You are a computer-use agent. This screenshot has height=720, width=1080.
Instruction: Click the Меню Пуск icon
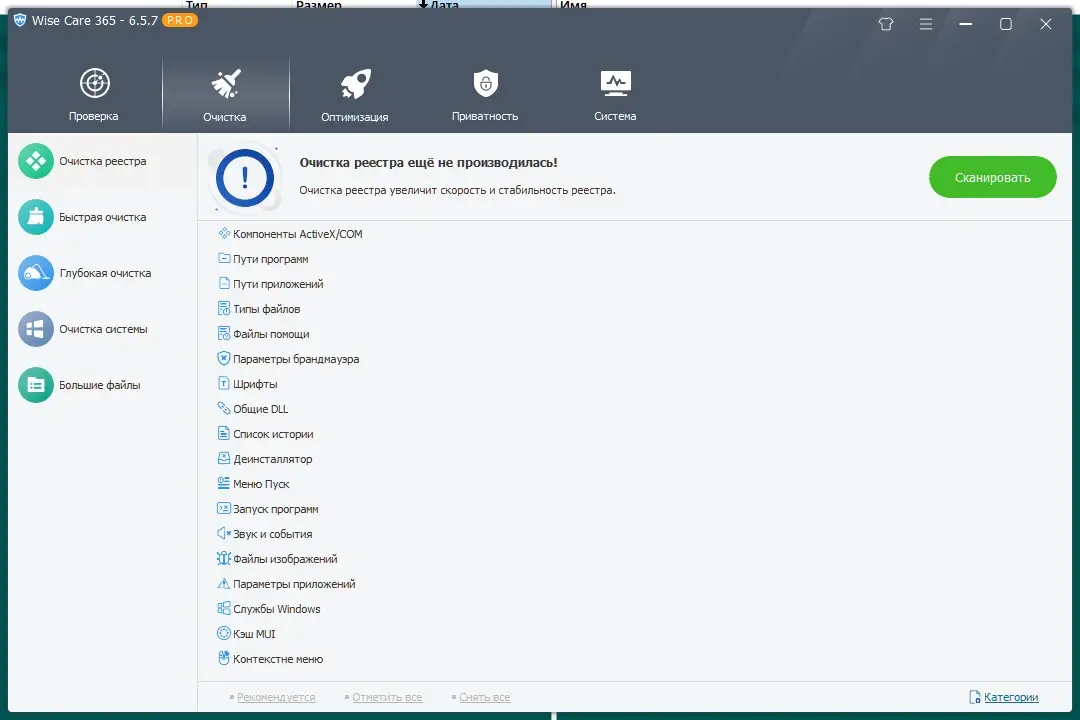pyautogui.click(x=224, y=483)
